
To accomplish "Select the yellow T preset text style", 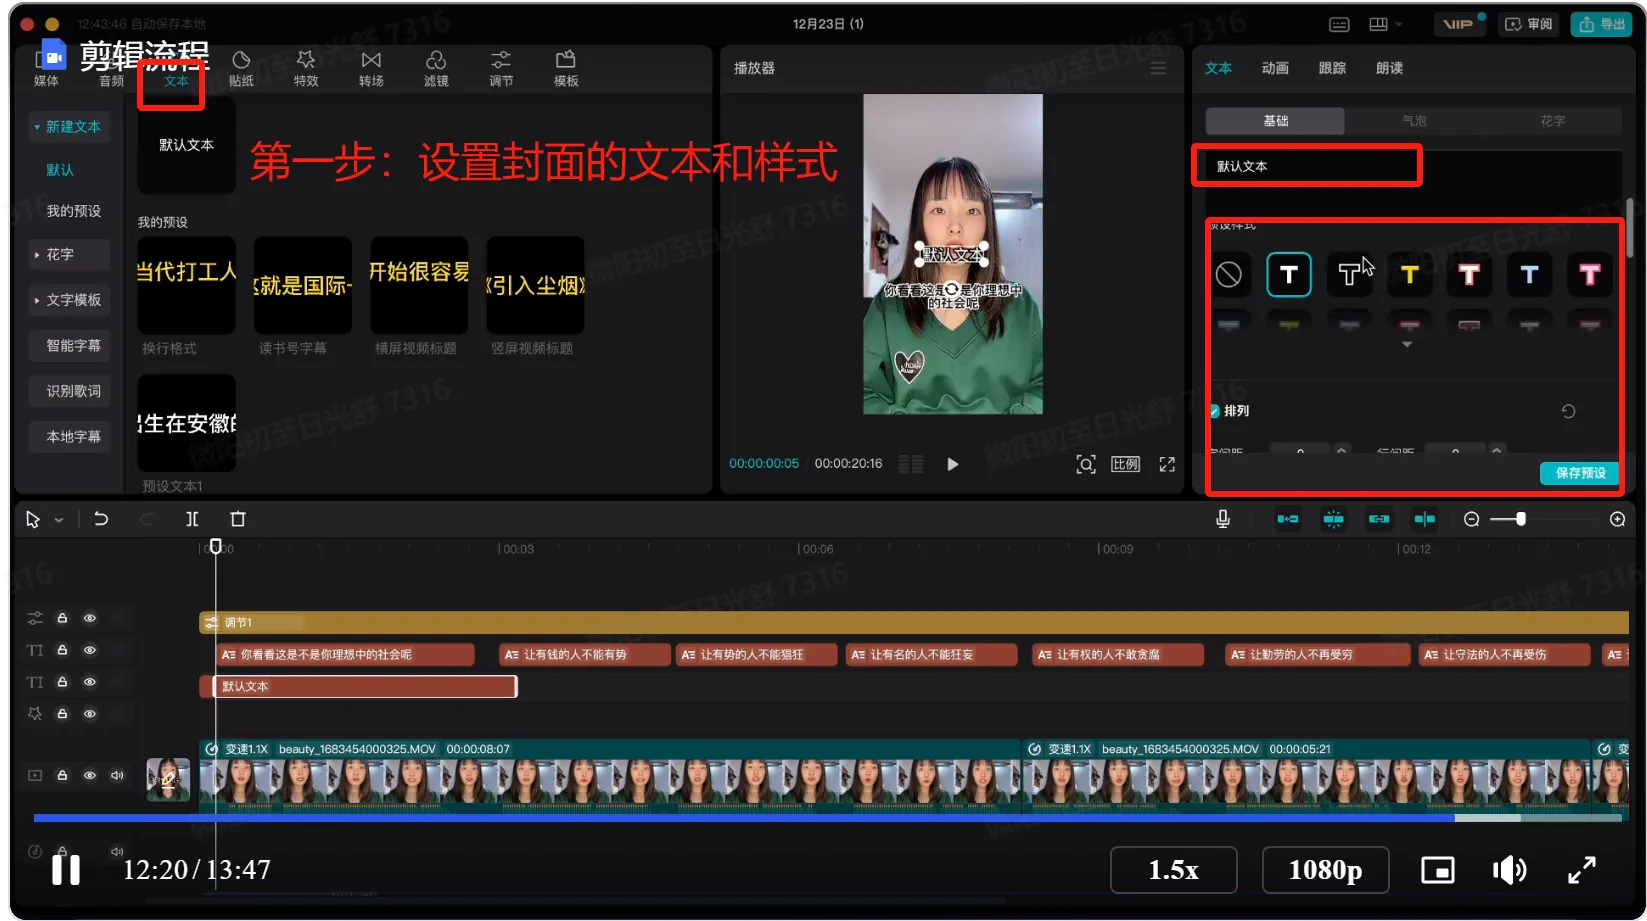I will click(x=1409, y=275).
